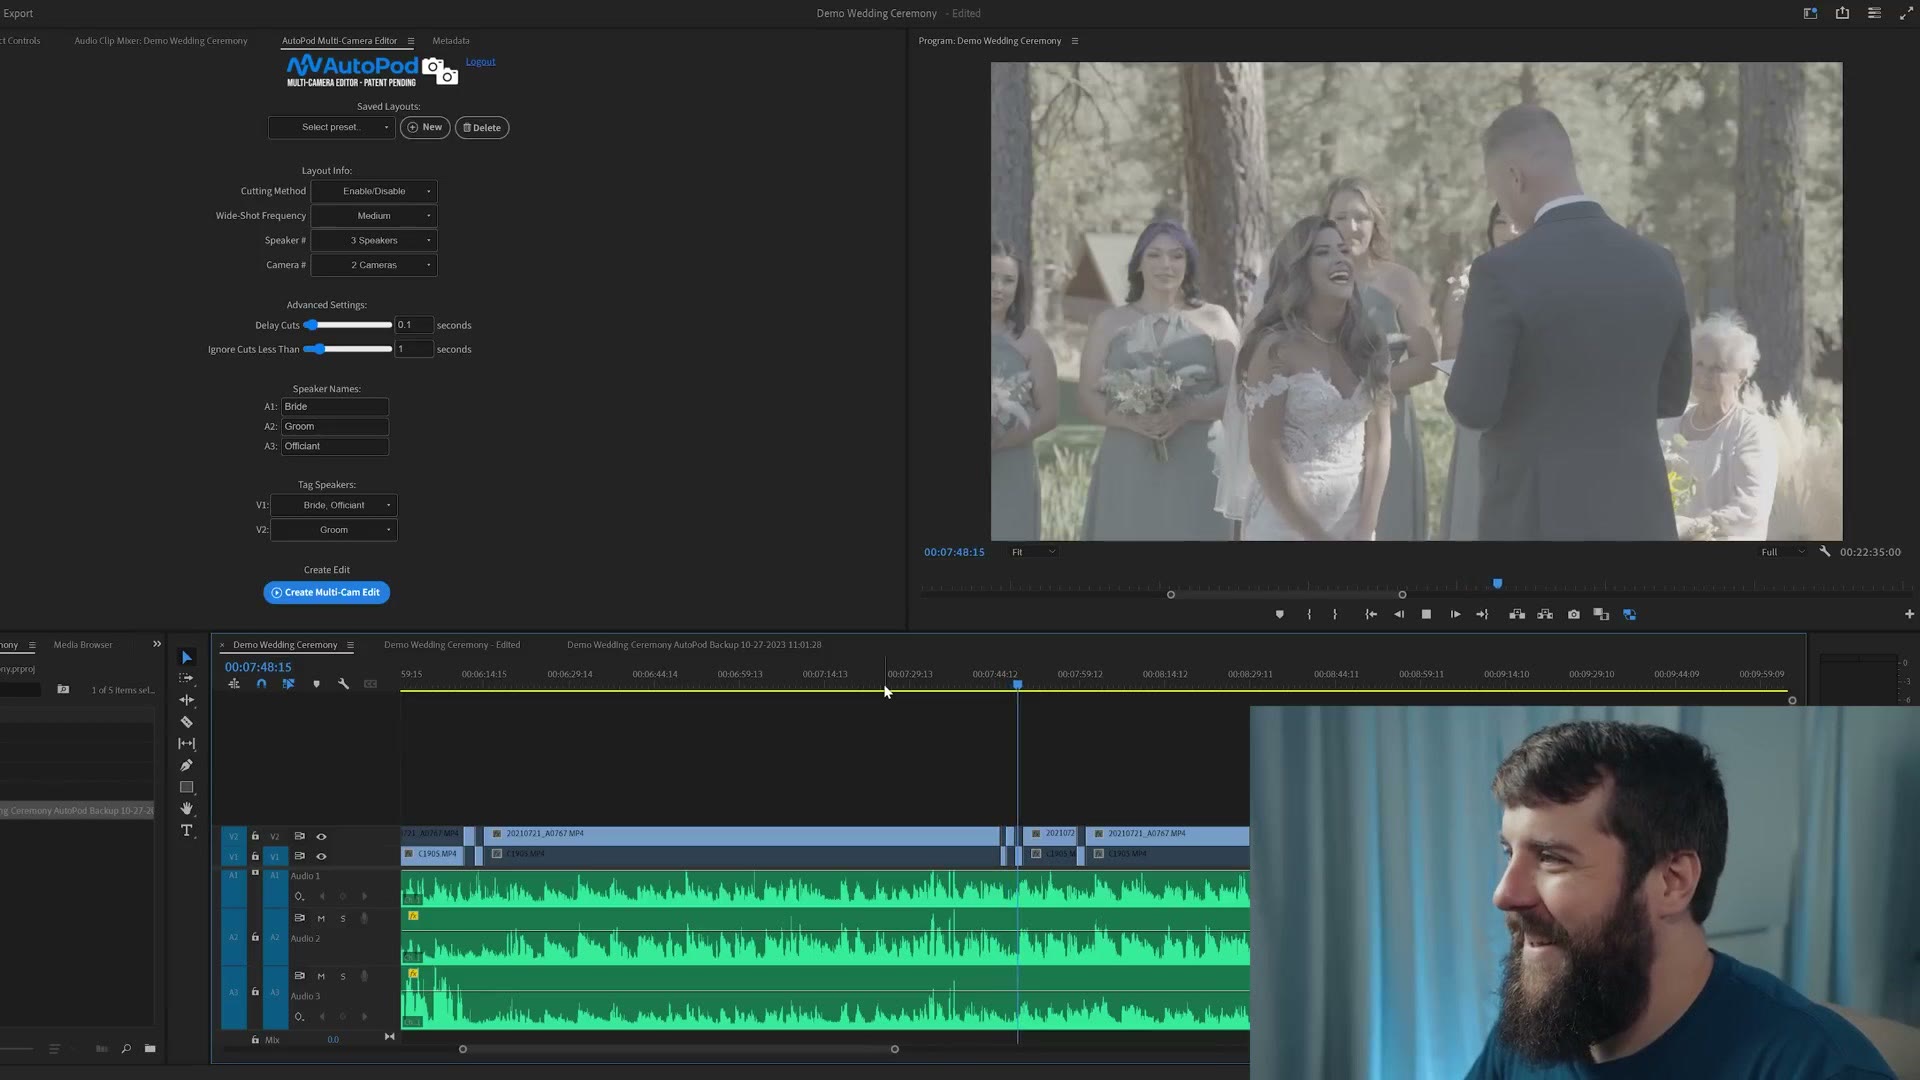Image resolution: width=1920 pixels, height=1080 pixels.
Task: Open the Speaker # dropdown
Action: tap(374, 240)
